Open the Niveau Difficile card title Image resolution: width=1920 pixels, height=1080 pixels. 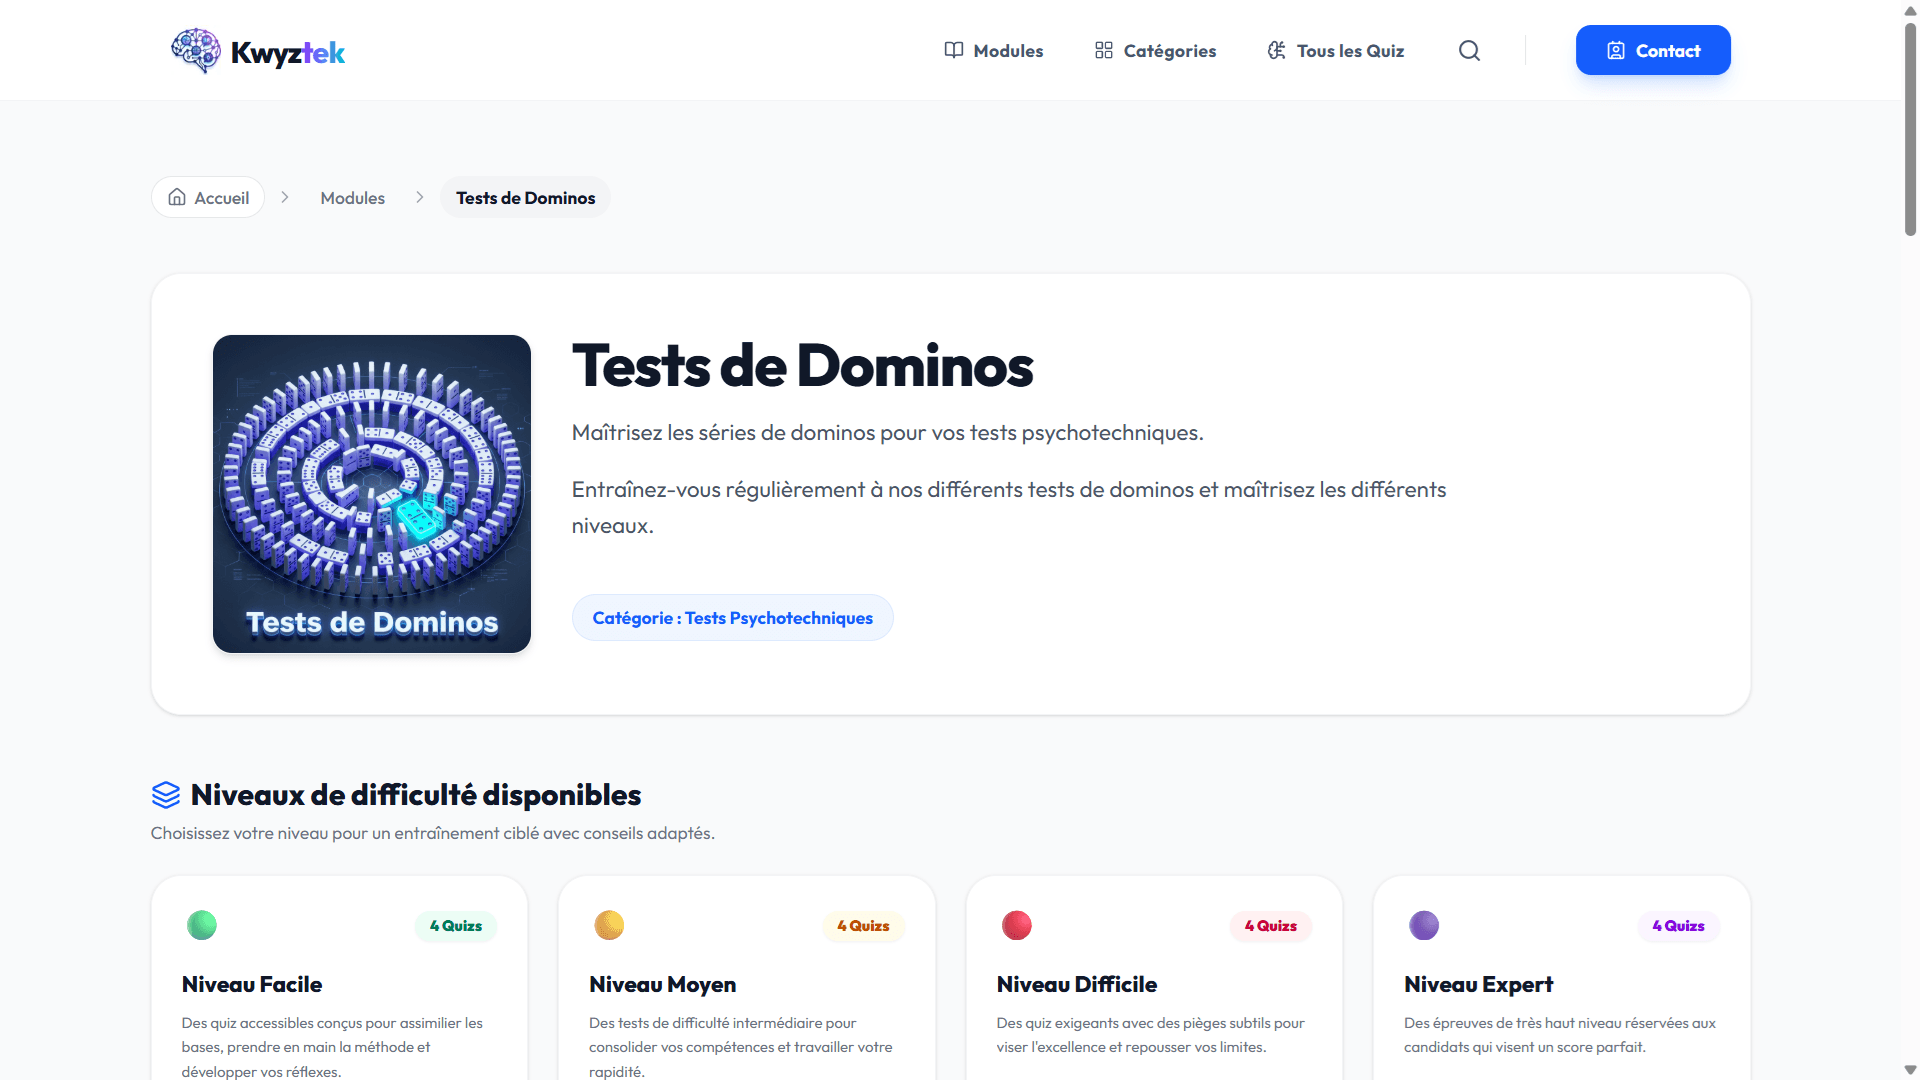point(1077,985)
